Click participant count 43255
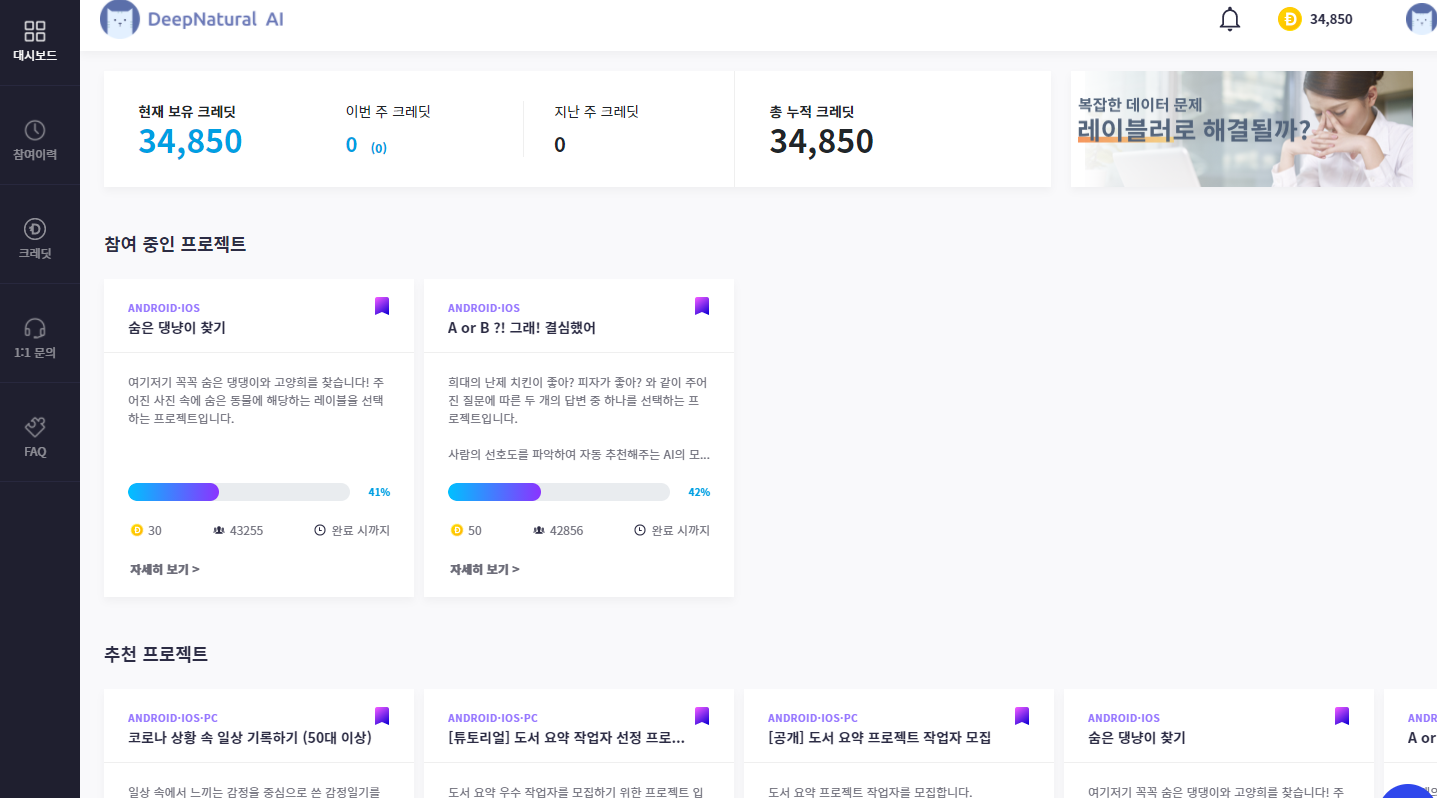1437x798 pixels. coord(247,530)
